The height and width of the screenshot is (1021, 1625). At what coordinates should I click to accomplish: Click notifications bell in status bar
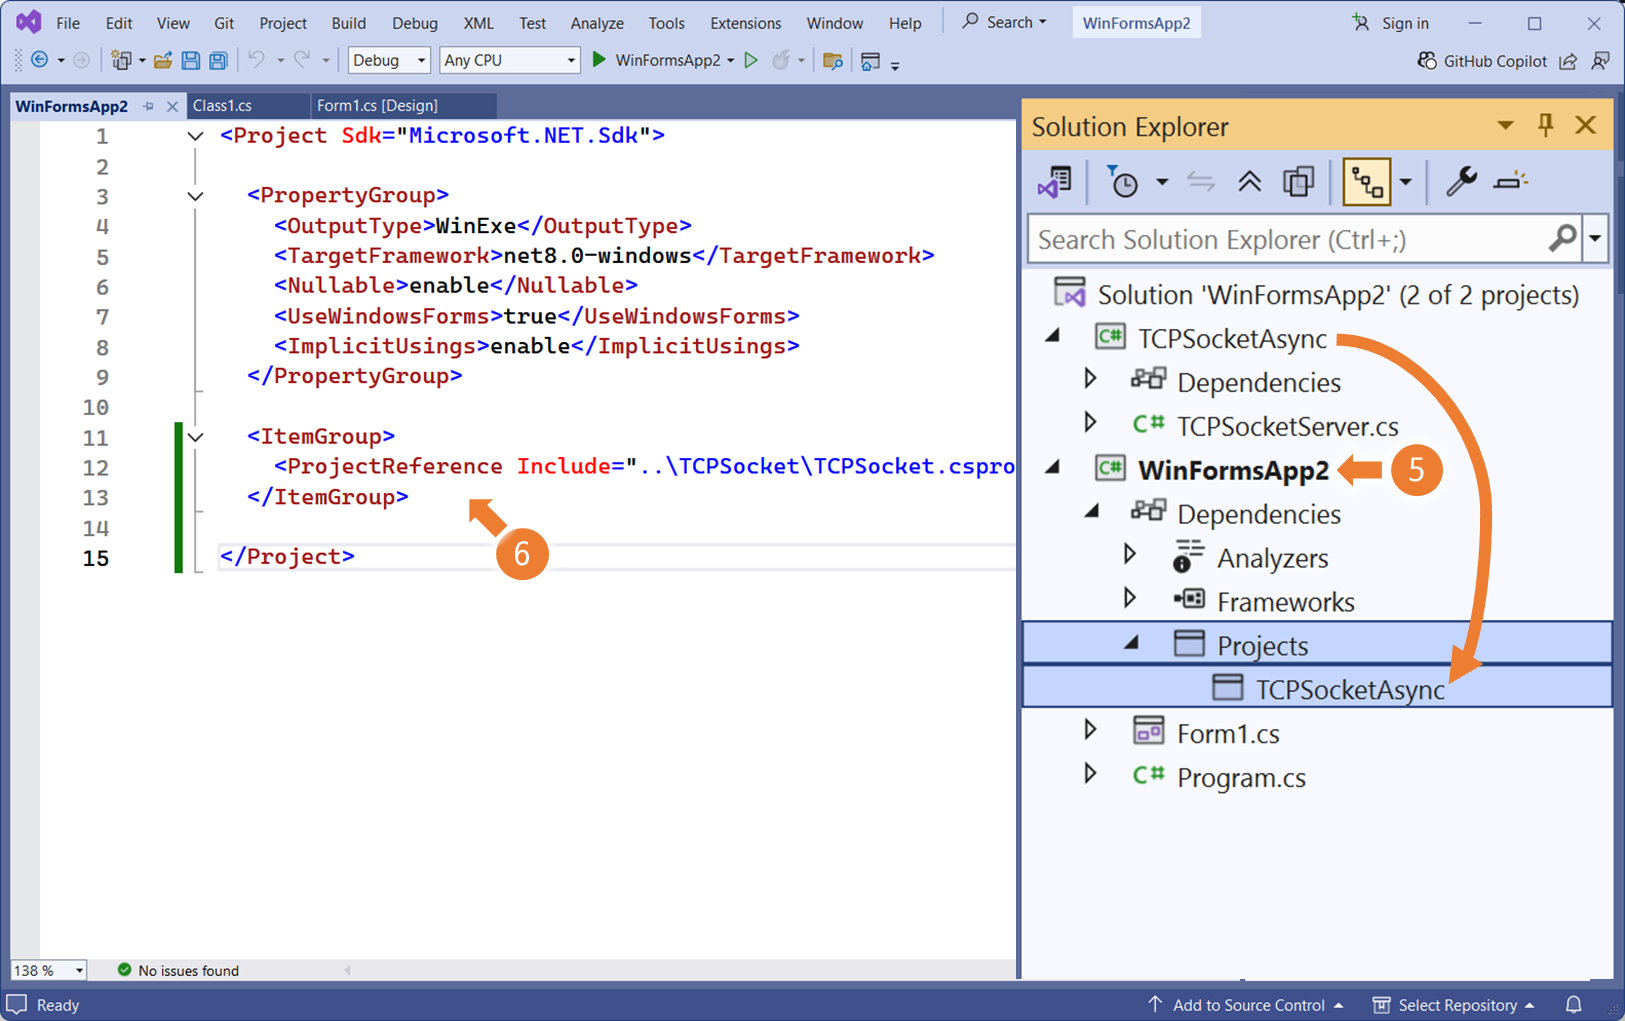(x=1574, y=1005)
